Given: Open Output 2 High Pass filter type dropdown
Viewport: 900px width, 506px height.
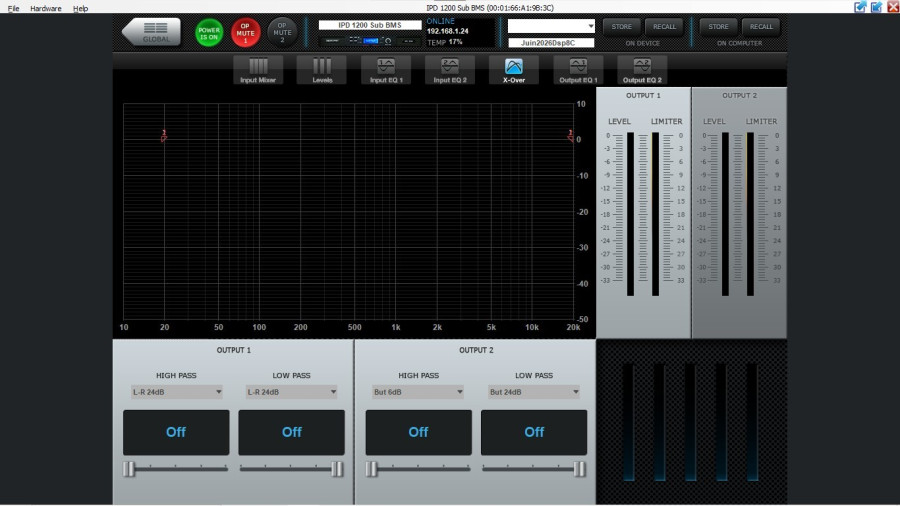Looking at the screenshot, I should click(x=418, y=392).
